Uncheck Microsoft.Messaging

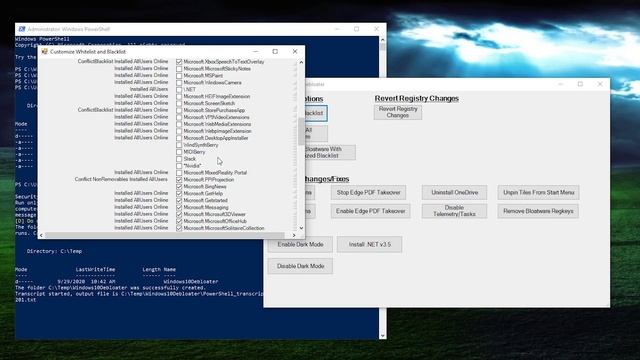179,207
